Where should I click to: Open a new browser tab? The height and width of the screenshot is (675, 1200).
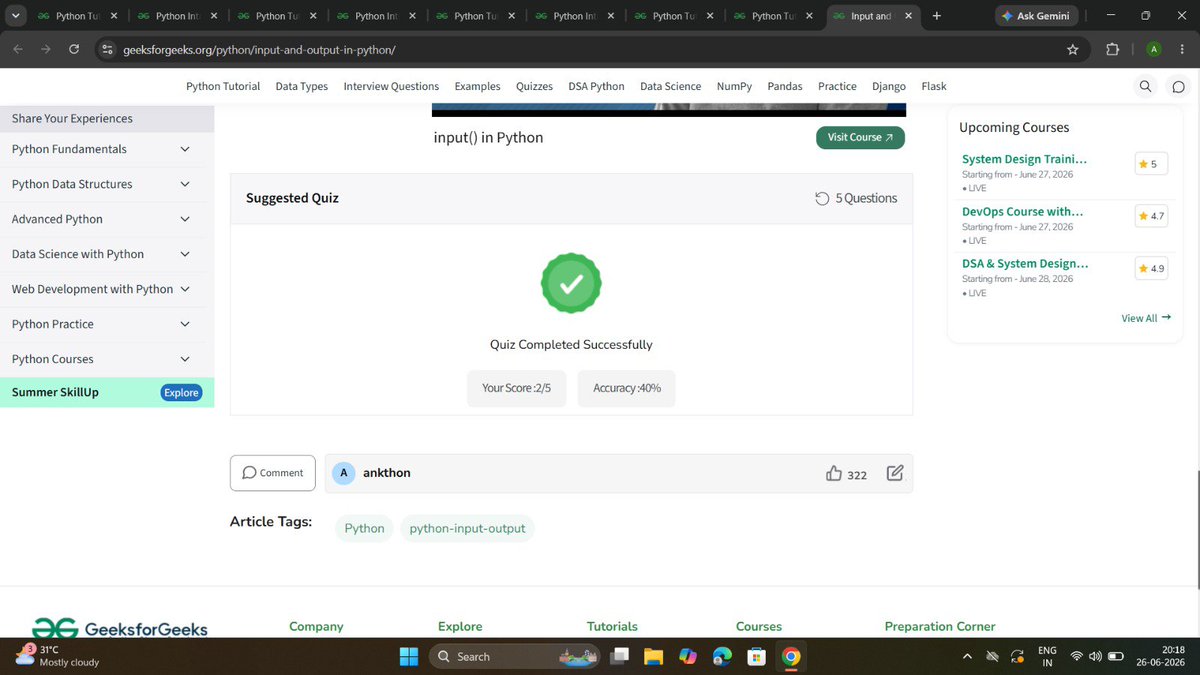[936, 16]
